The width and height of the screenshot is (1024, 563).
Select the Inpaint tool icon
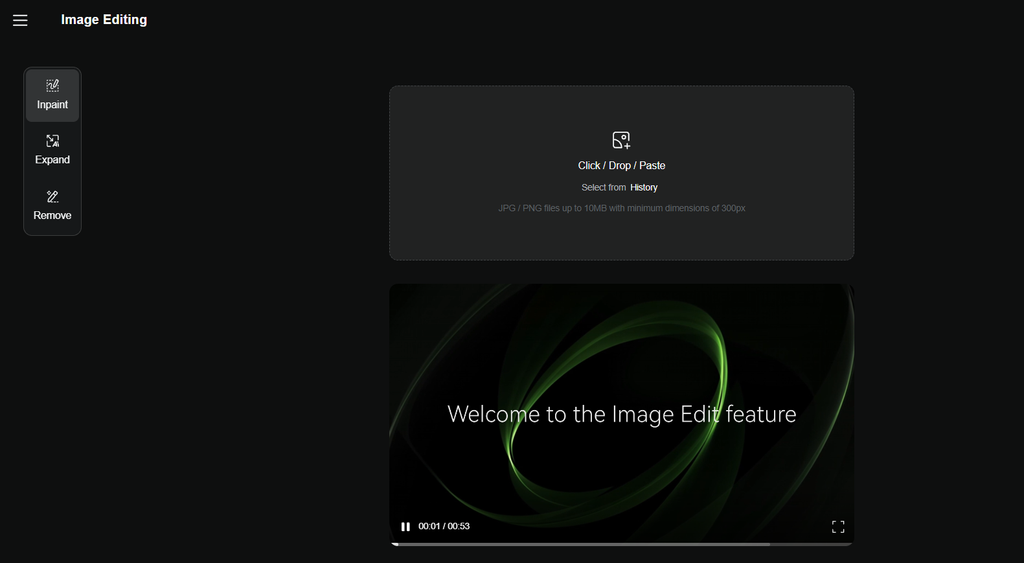click(53, 86)
